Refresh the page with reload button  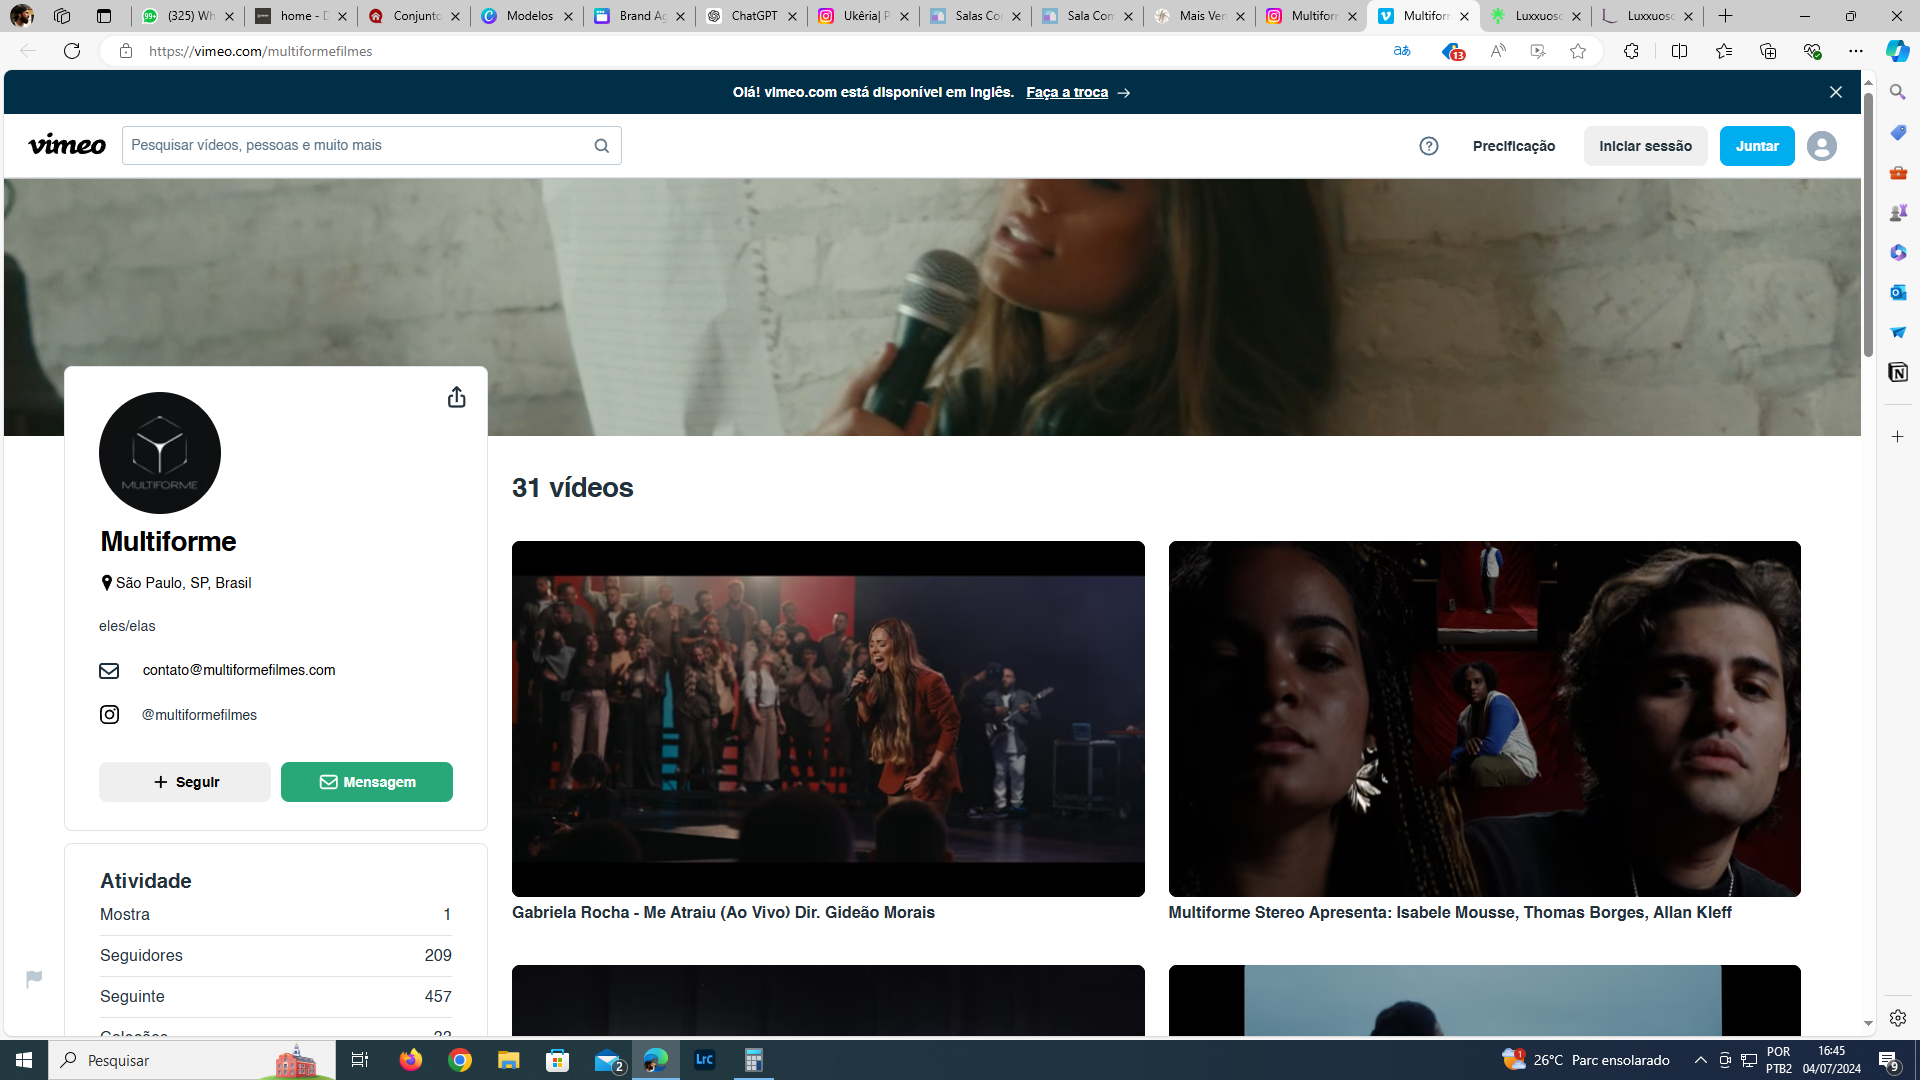click(x=72, y=51)
